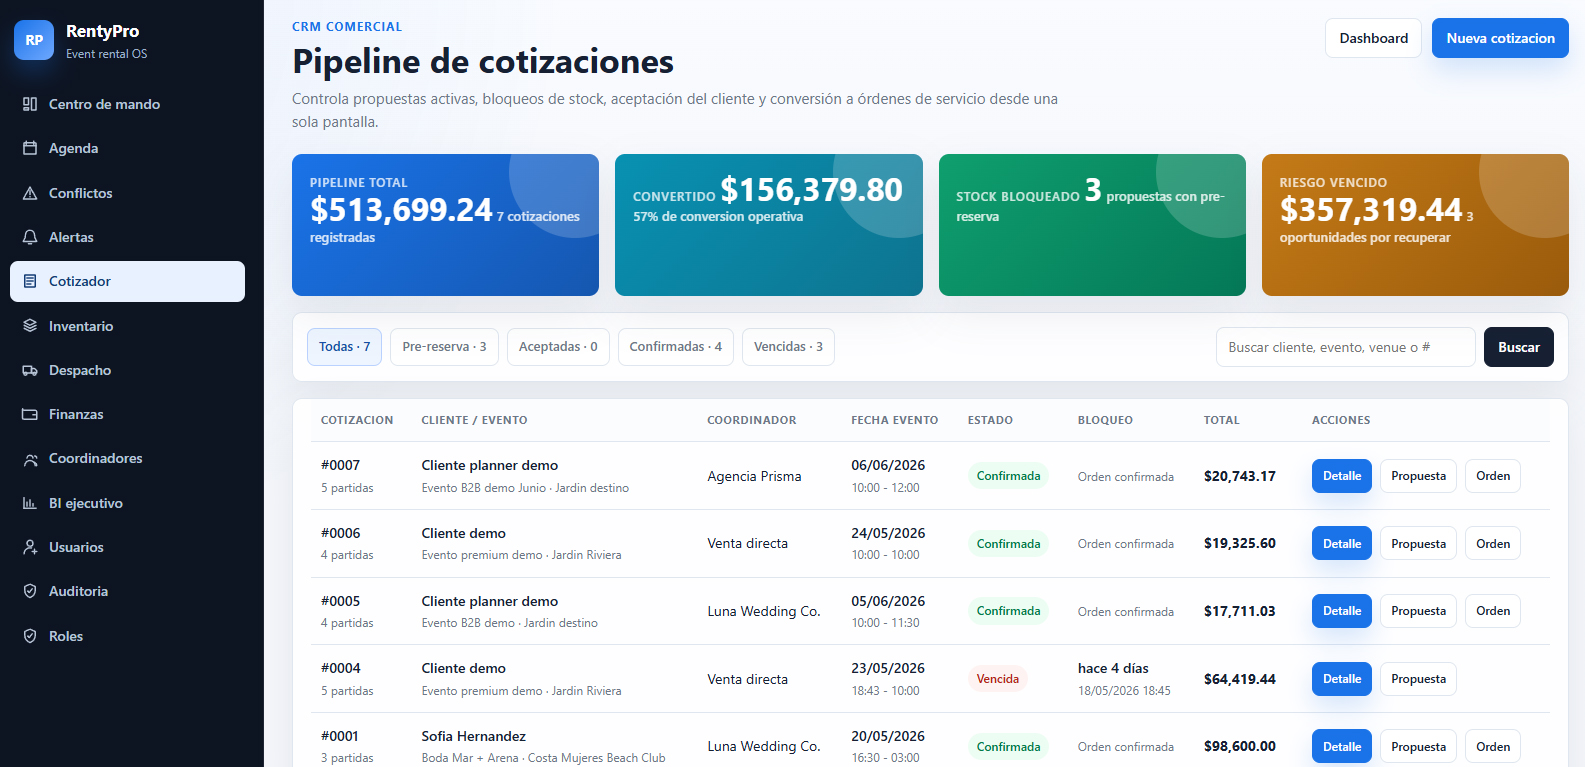Screen dimensions: 1585x767
Task: Open Centro de mando dashboard icon
Action: point(30,104)
